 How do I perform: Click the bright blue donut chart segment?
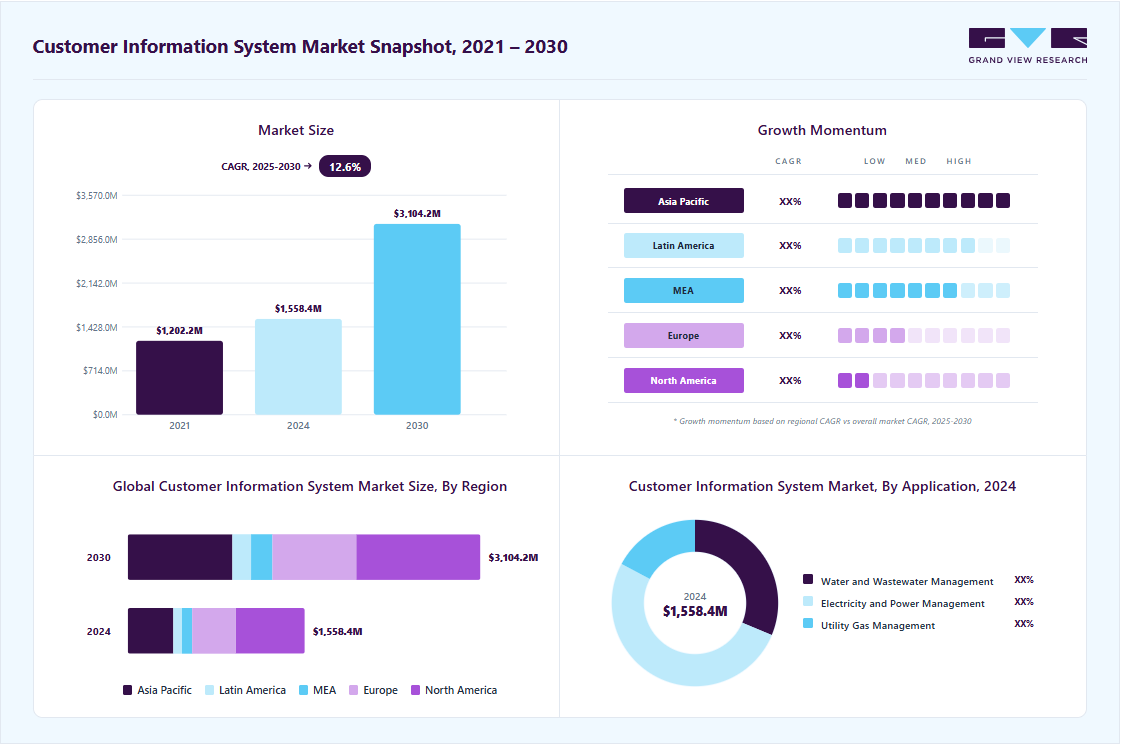click(x=661, y=545)
